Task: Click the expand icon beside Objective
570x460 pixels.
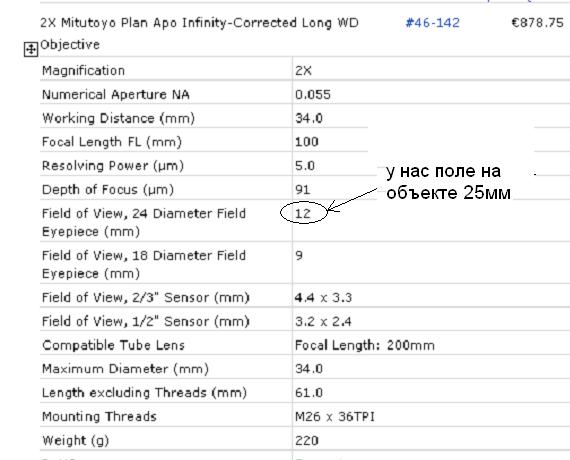Action: coord(31,49)
